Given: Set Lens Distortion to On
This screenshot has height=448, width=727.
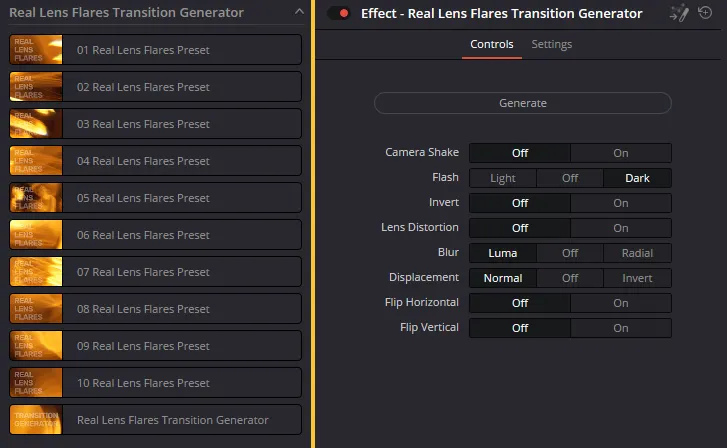Looking at the screenshot, I should (621, 228).
